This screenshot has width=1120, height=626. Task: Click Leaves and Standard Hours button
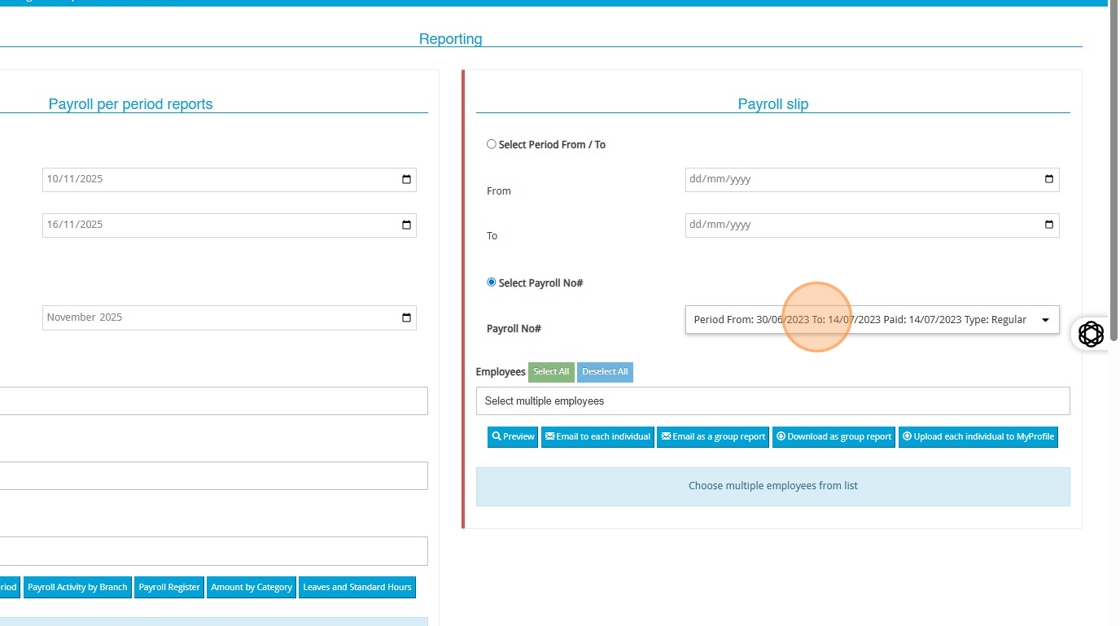pyautogui.click(x=357, y=587)
